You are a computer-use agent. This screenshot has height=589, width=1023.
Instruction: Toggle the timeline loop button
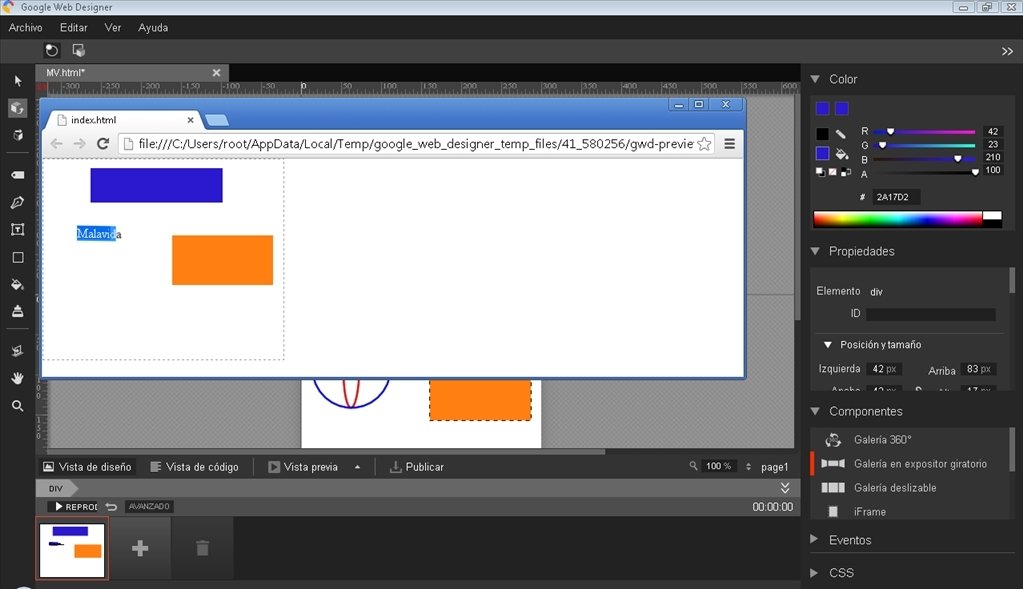click(x=111, y=507)
